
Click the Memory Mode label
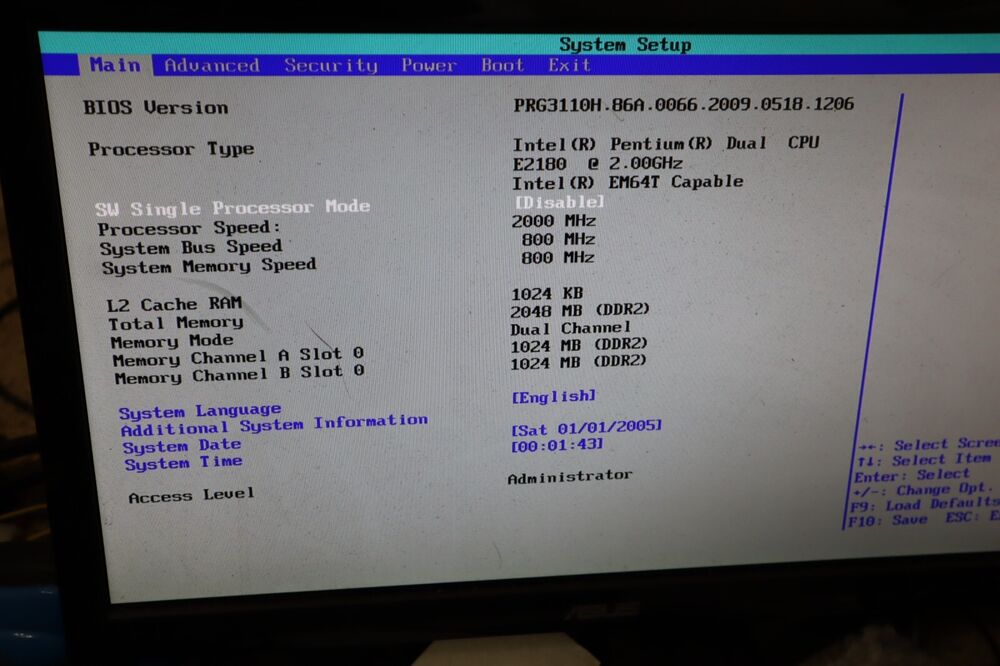[x=172, y=341]
